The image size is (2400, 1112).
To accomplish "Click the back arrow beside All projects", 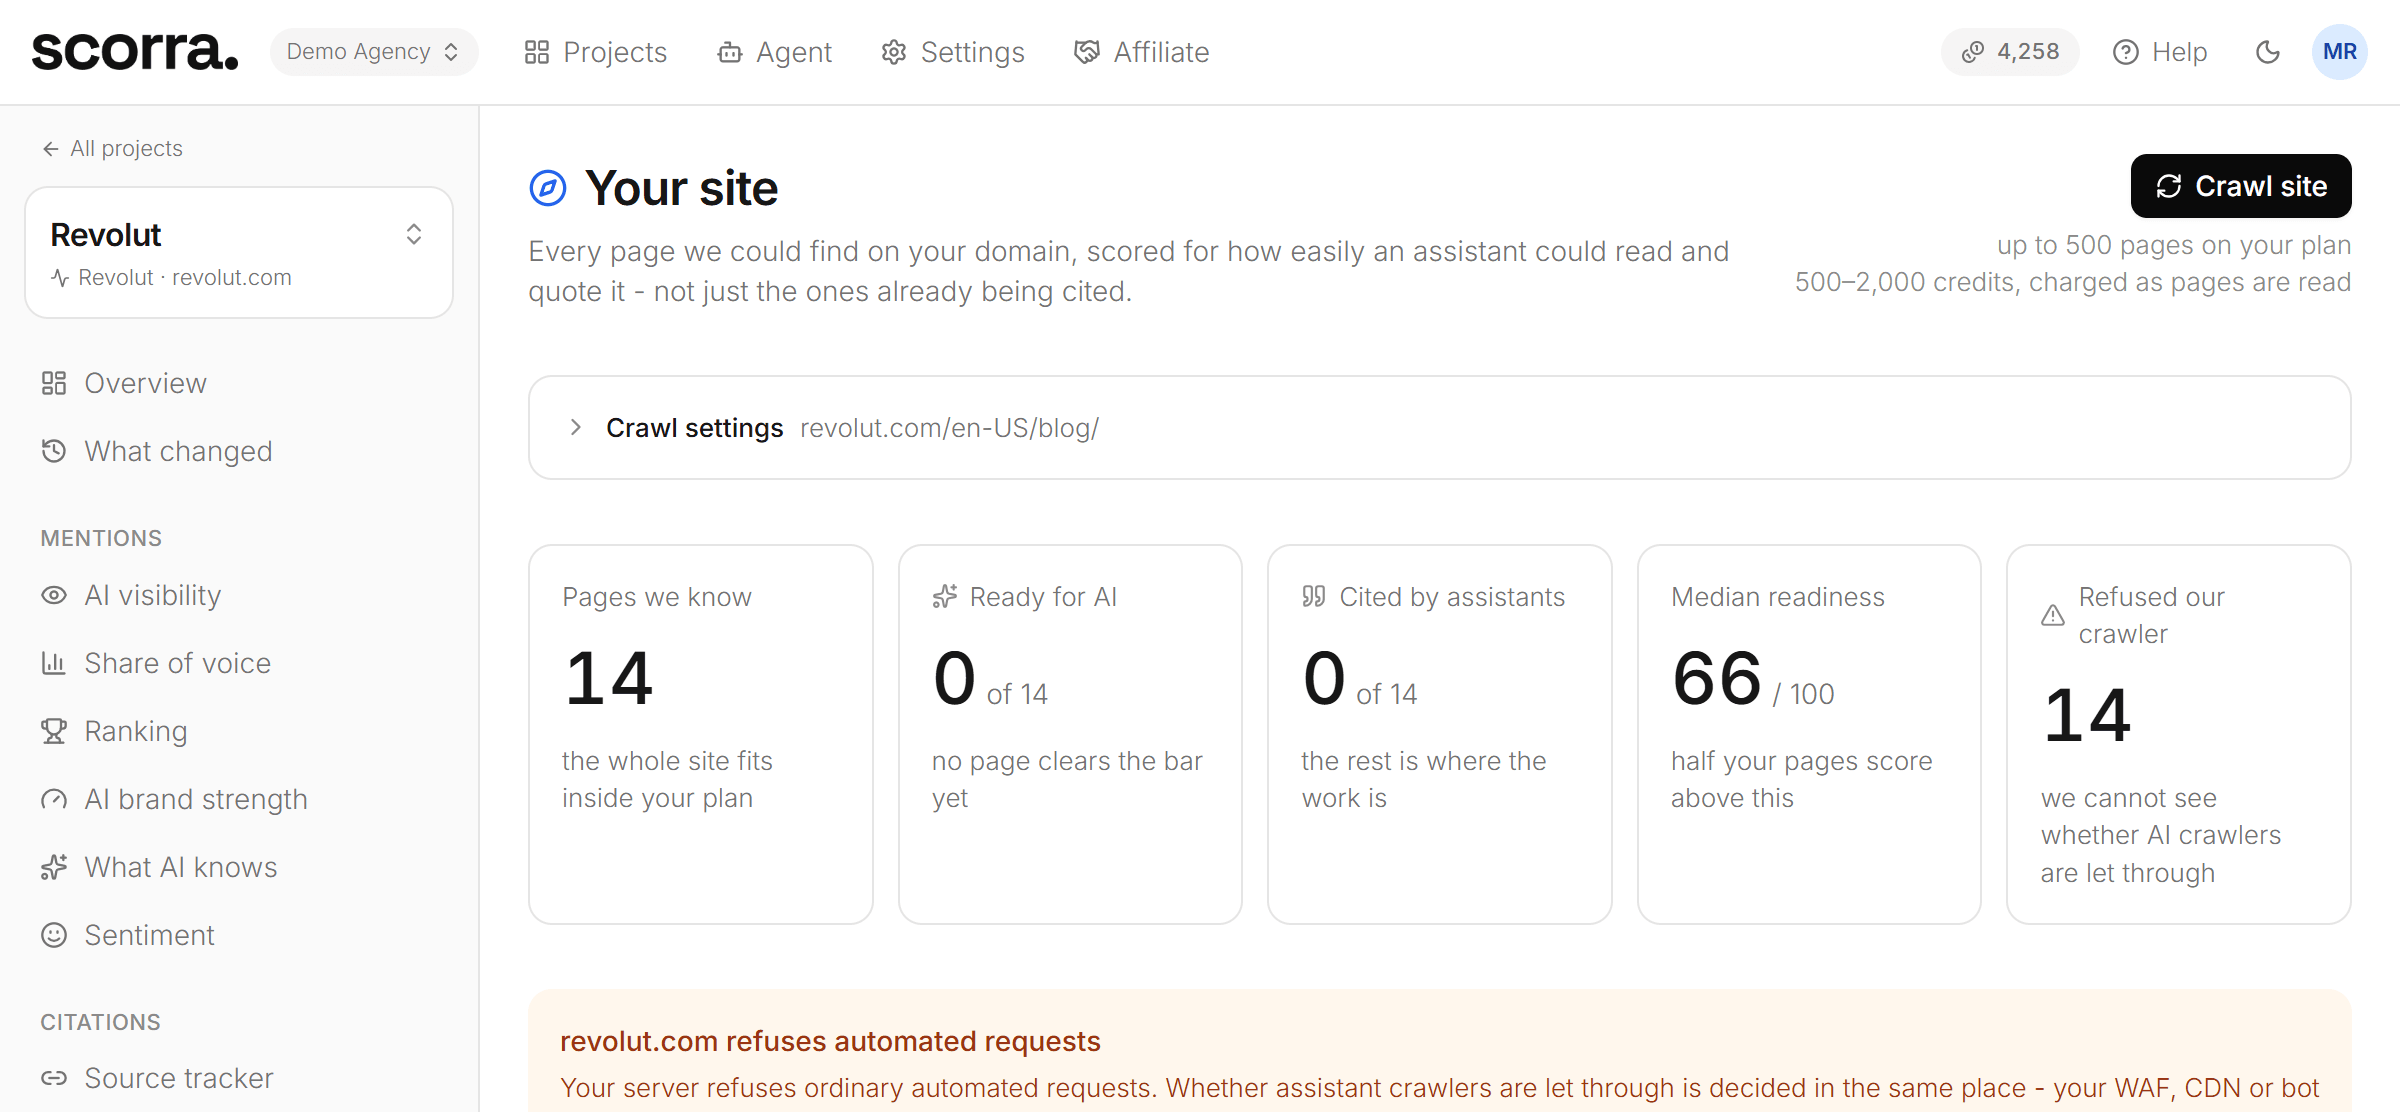I will [51, 149].
